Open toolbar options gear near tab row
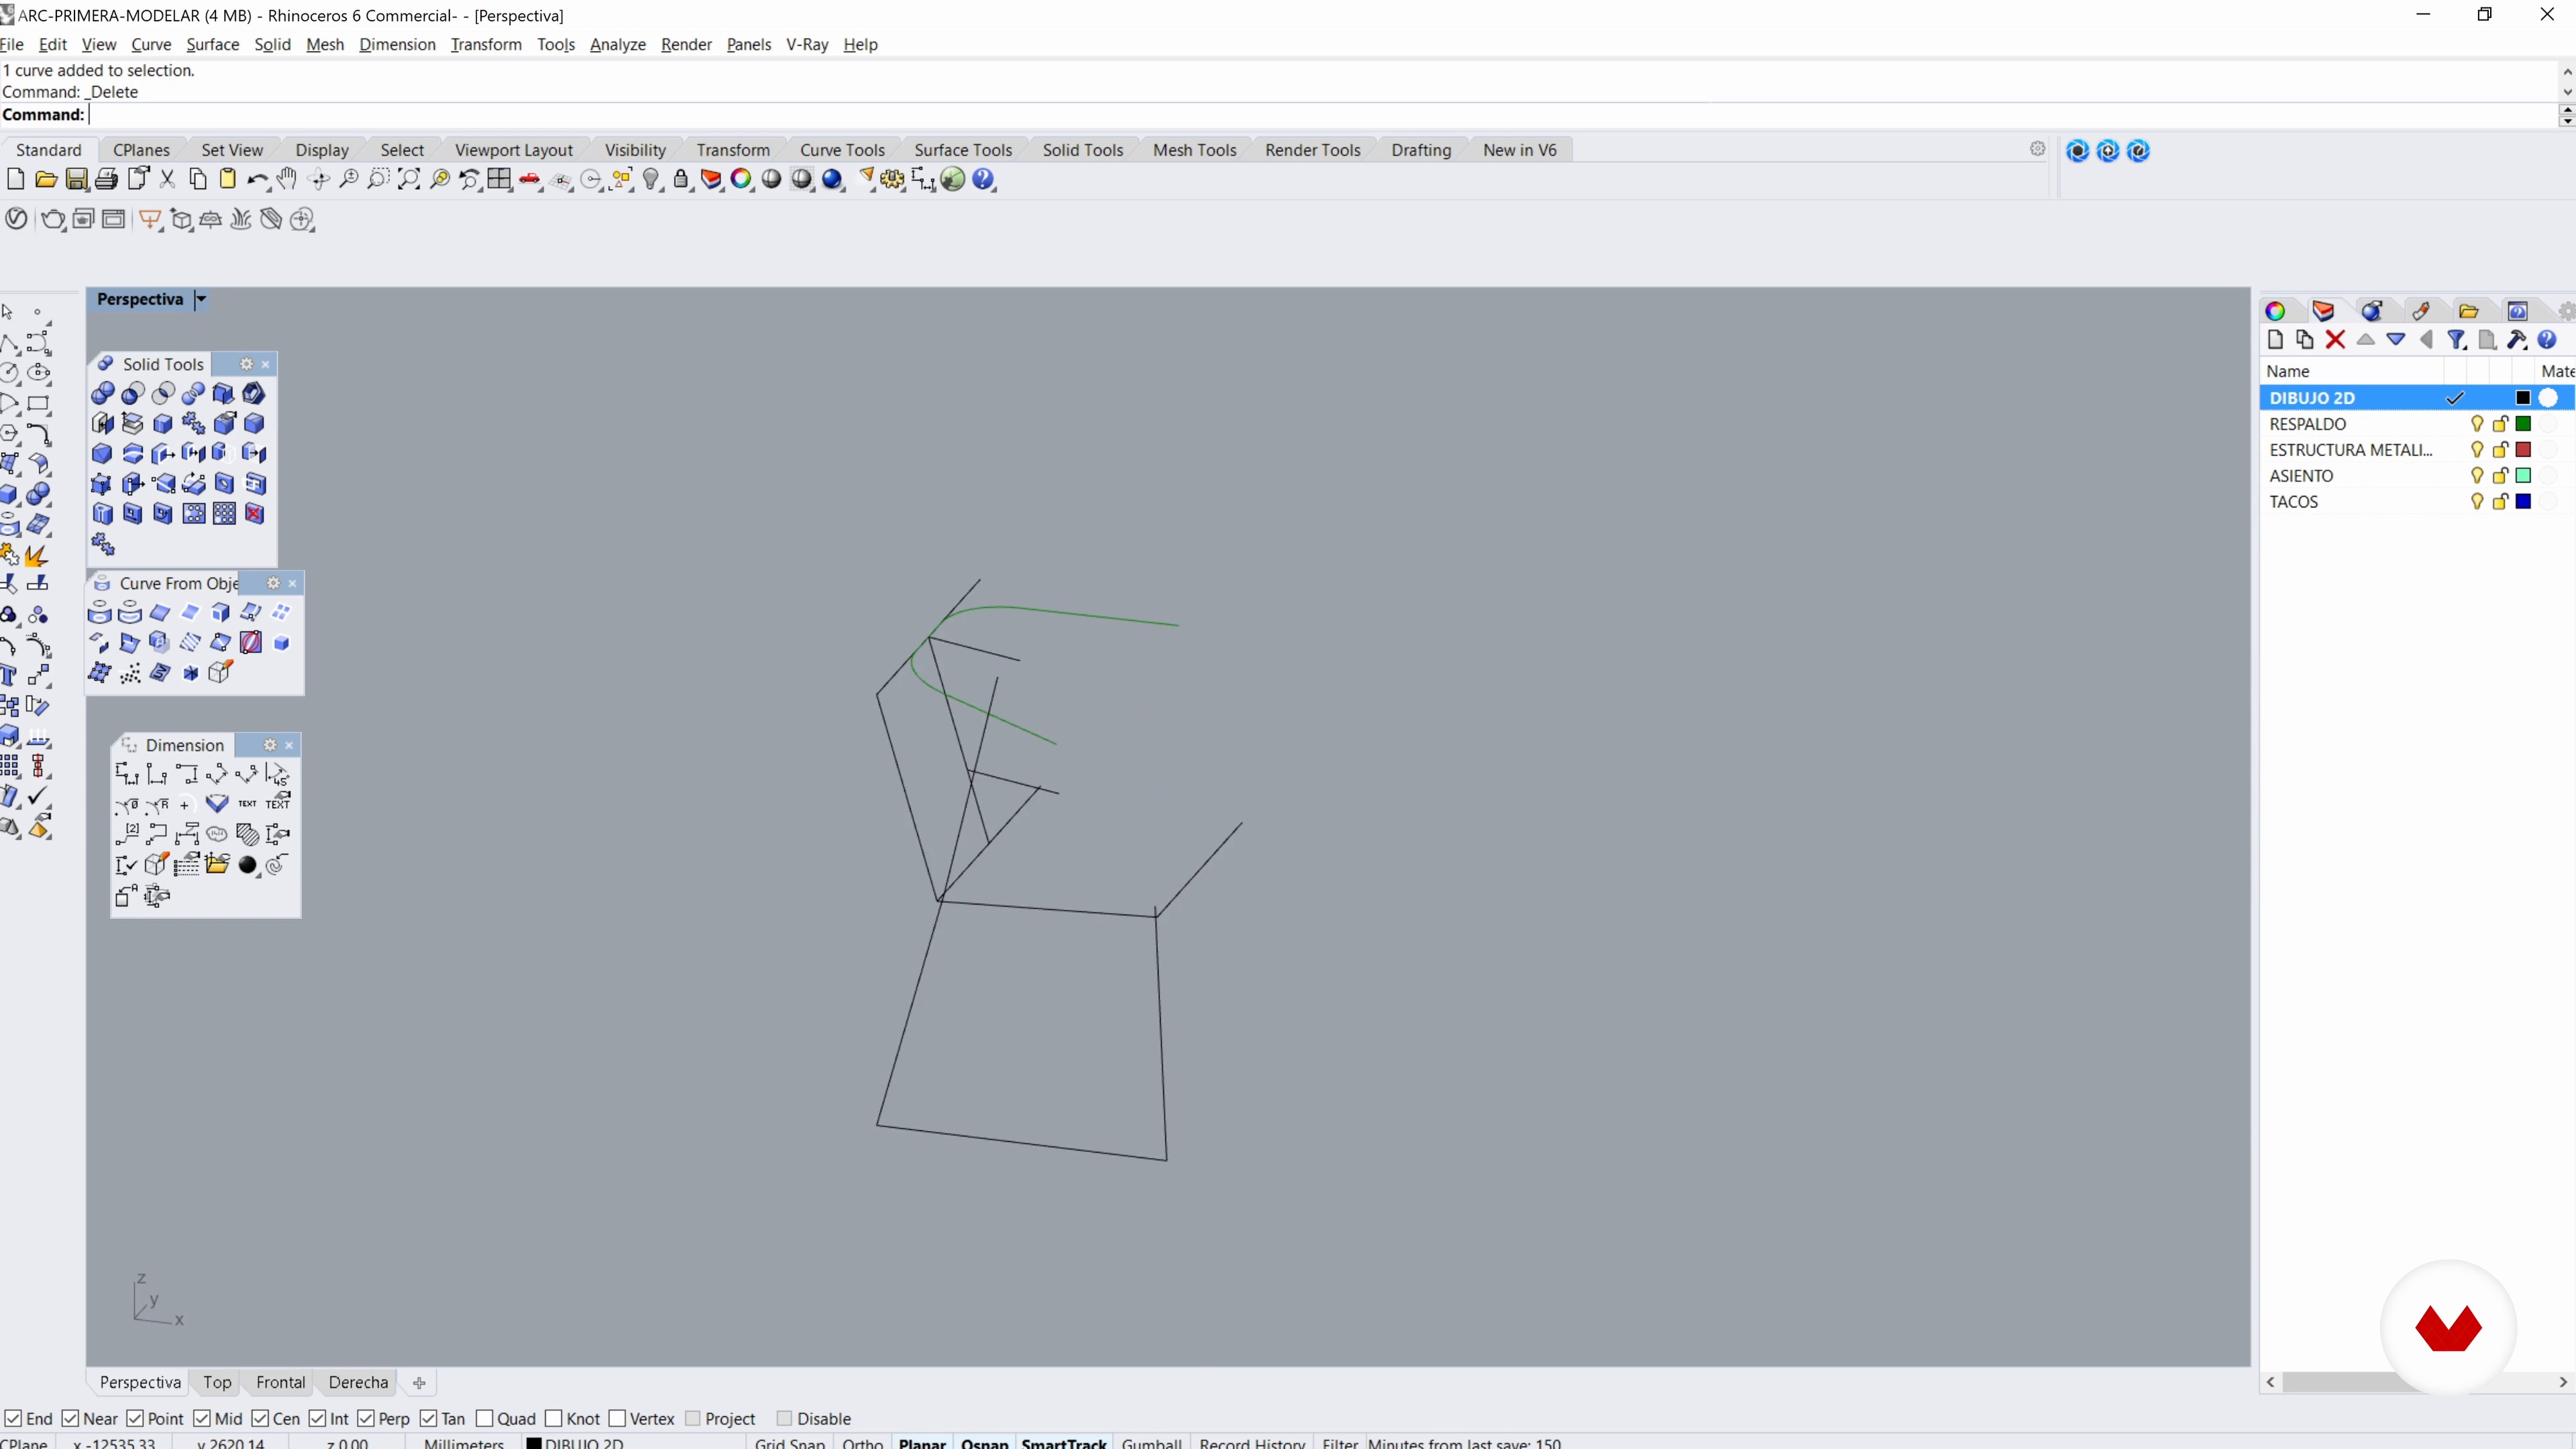The height and width of the screenshot is (1449, 2576). point(2037,149)
